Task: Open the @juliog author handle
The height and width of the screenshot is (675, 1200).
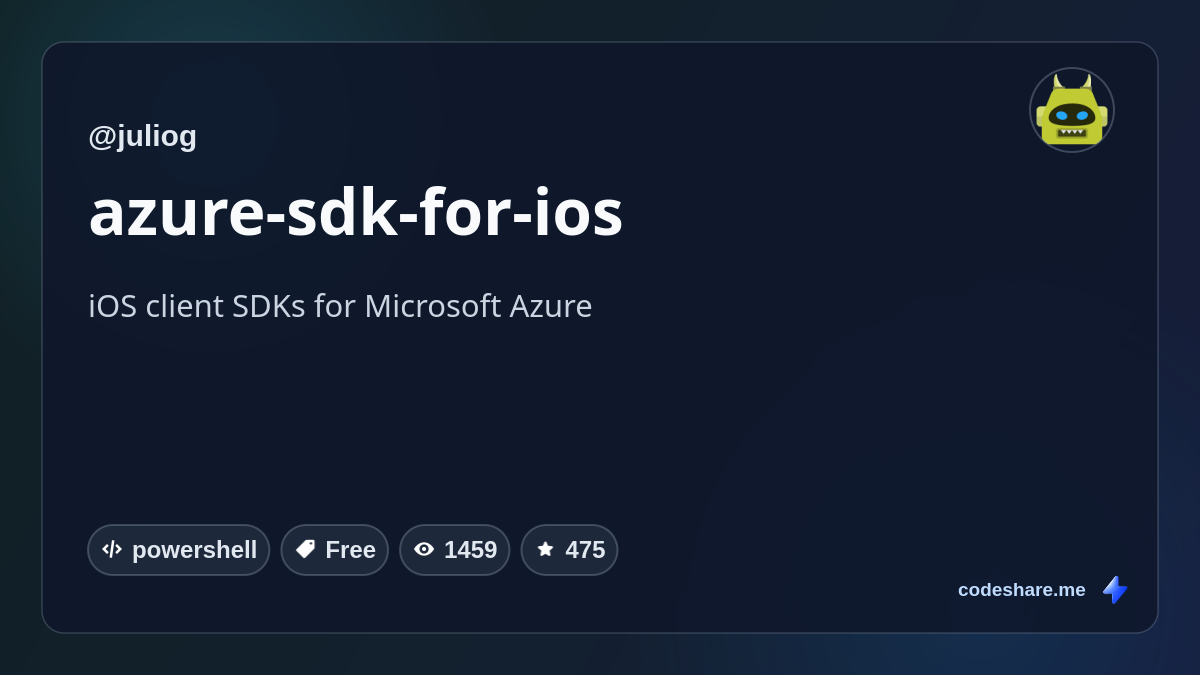Action: coord(142,136)
